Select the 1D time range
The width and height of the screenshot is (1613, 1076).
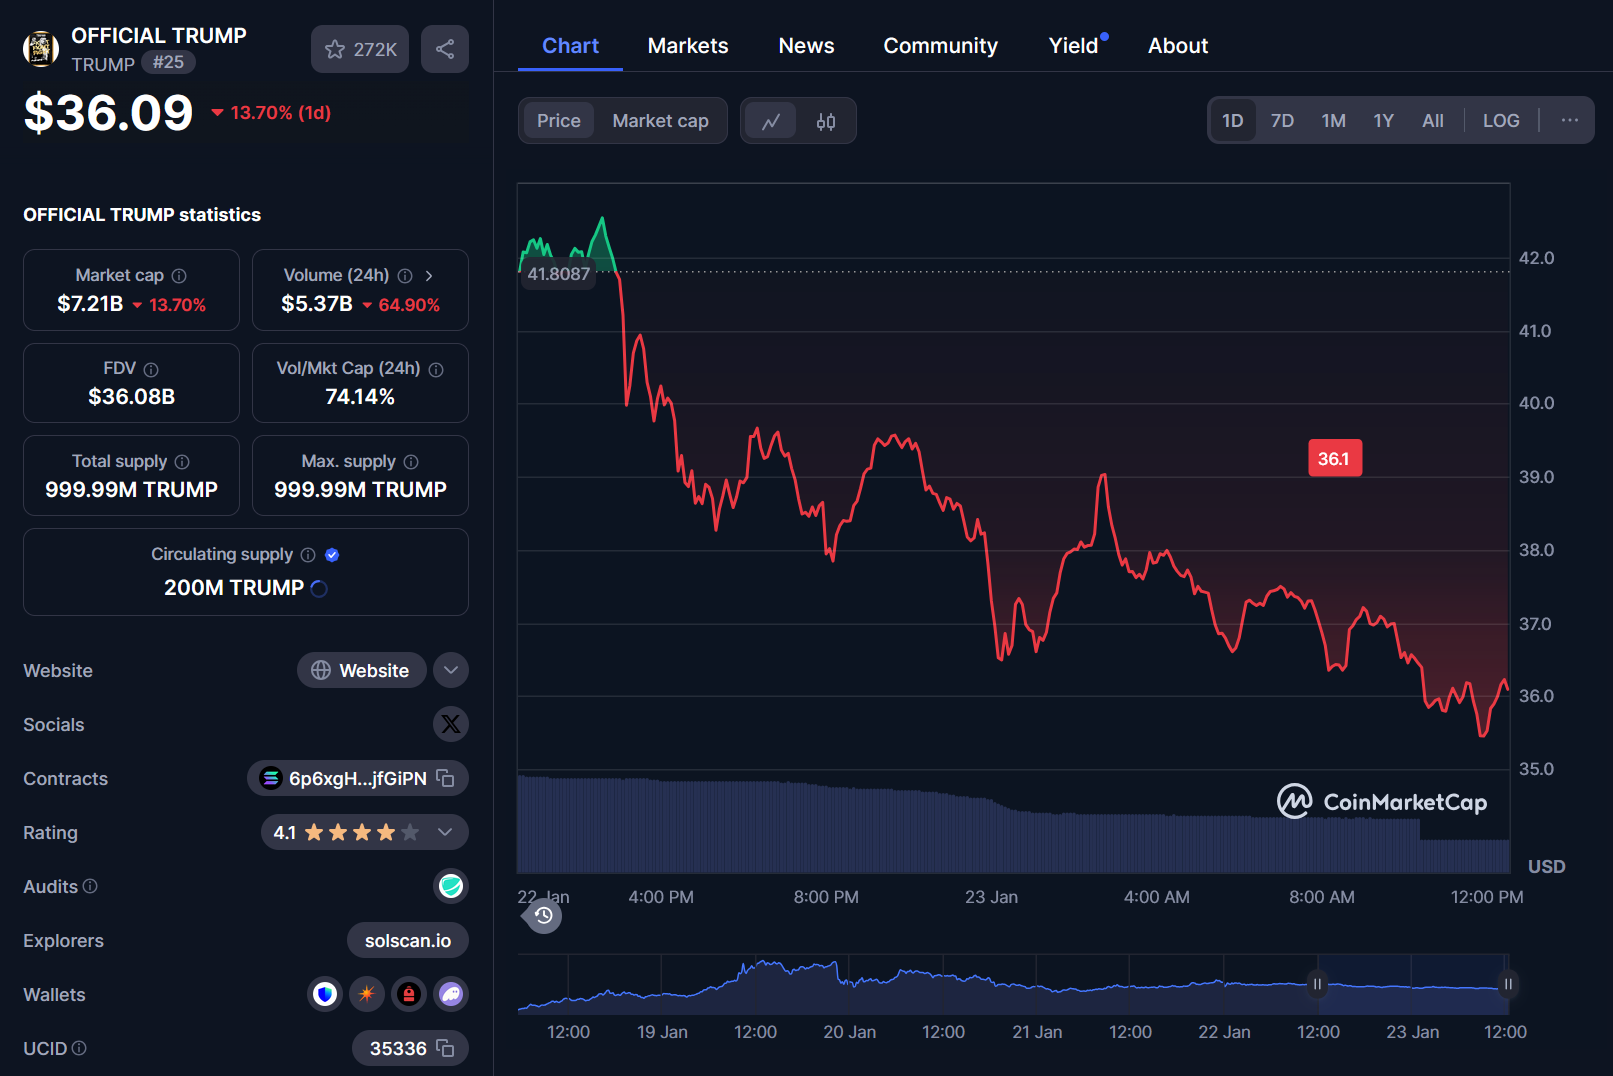(1233, 120)
